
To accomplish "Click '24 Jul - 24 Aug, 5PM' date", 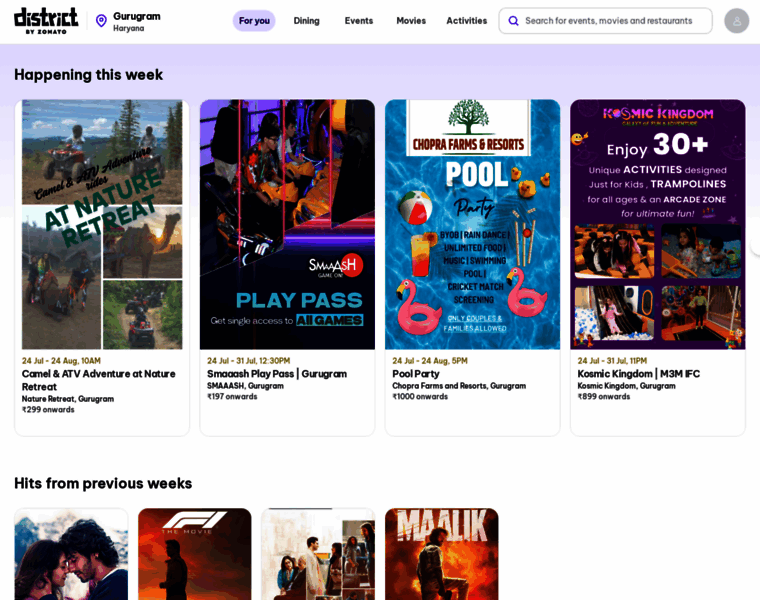I will click(430, 361).
